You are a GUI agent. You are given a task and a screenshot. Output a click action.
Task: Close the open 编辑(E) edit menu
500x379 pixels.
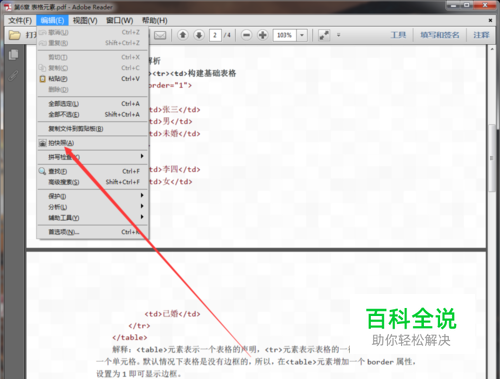[52, 21]
